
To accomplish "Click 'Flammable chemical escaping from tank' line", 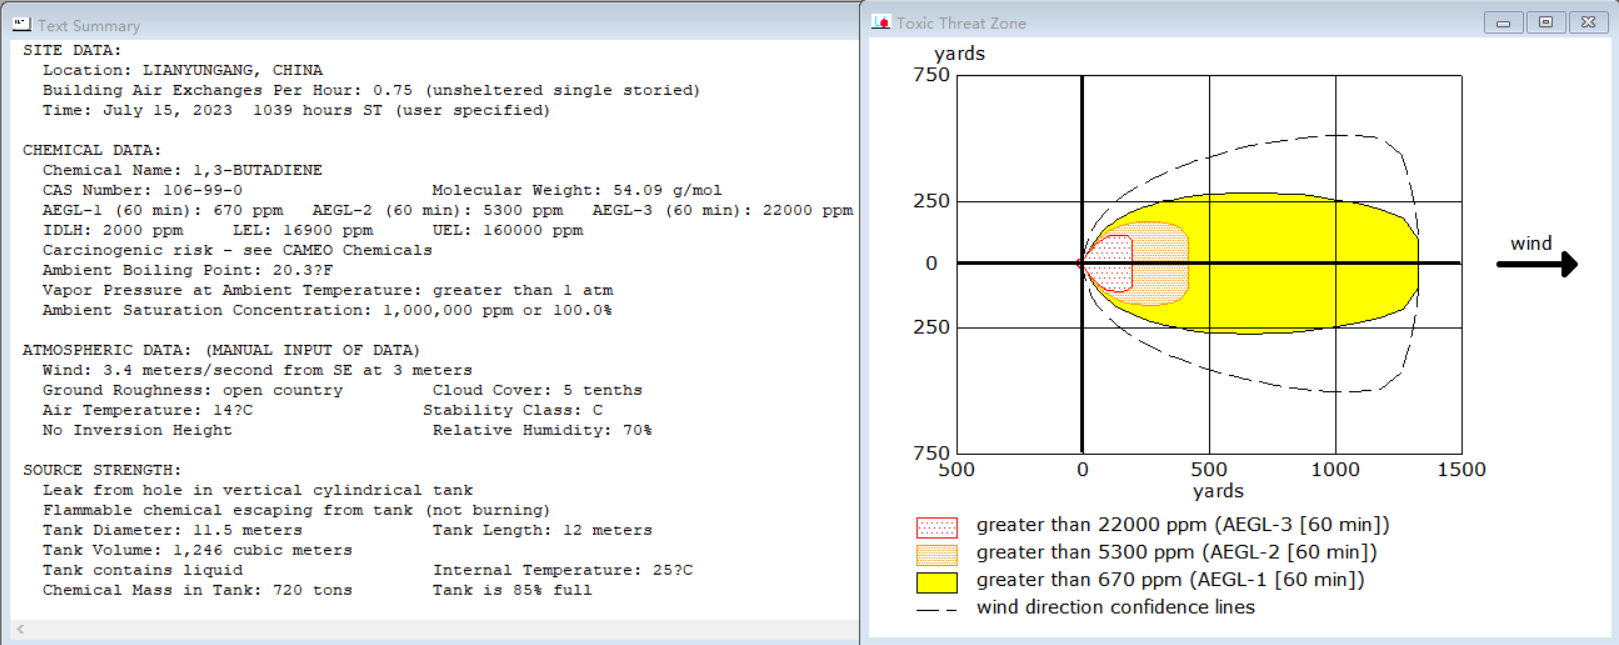I will [x=296, y=510].
